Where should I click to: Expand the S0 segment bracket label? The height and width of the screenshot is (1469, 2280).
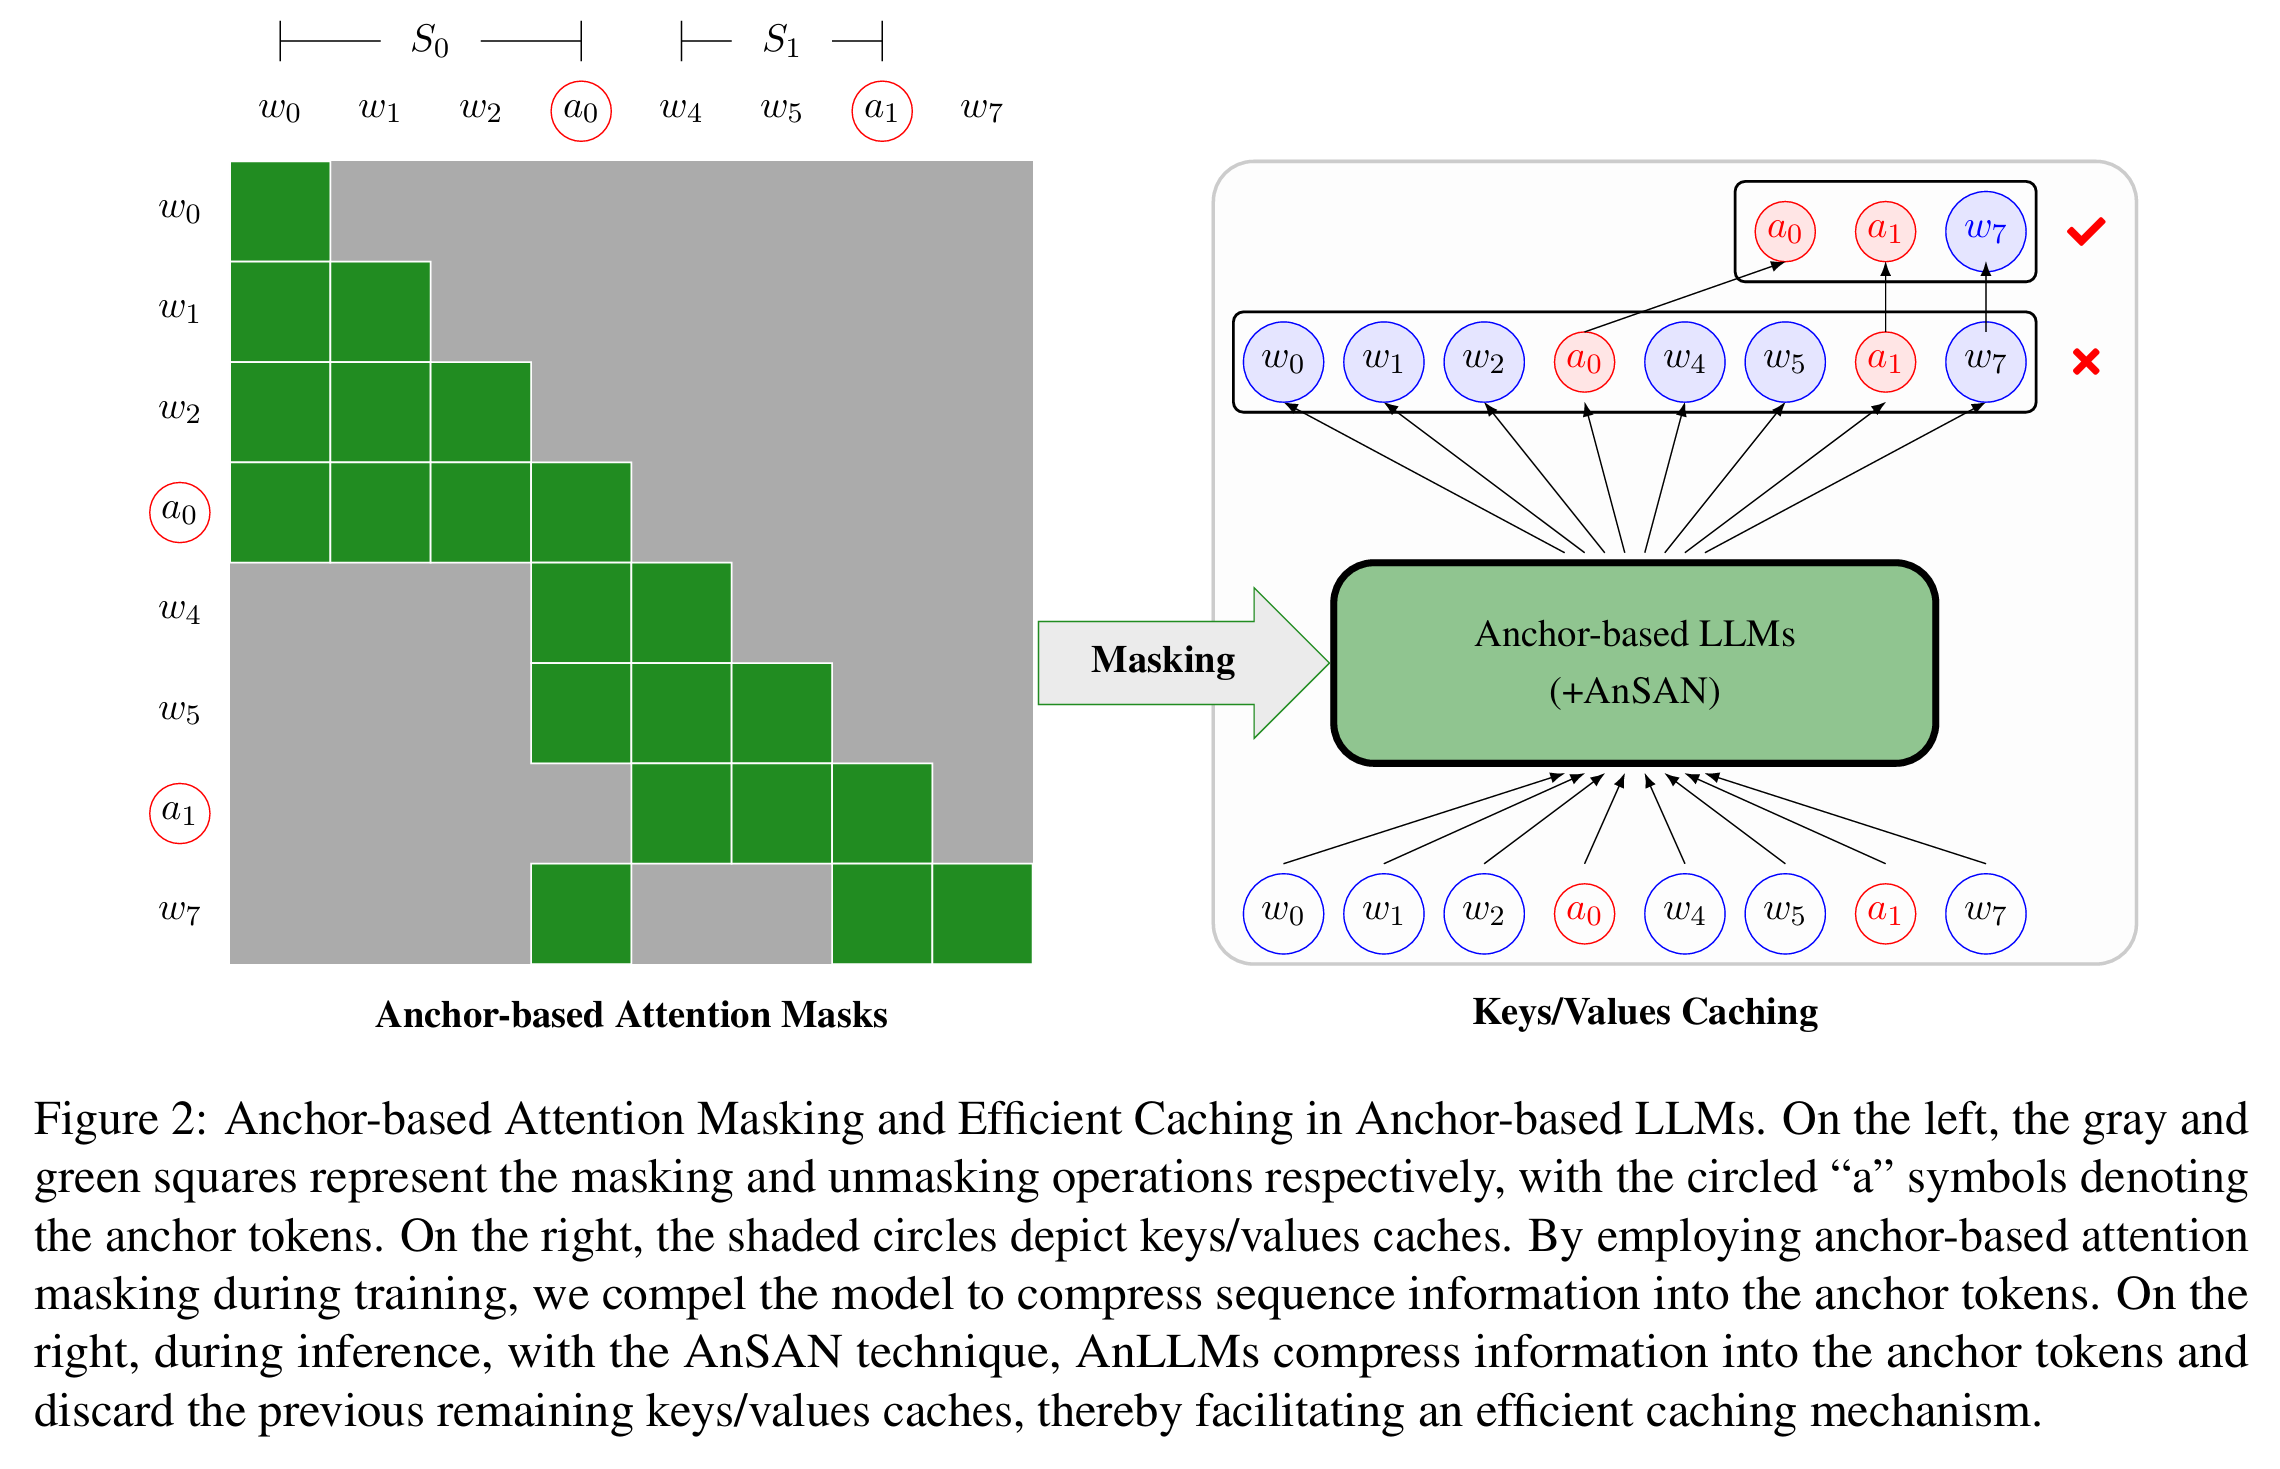(x=428, y=40)
